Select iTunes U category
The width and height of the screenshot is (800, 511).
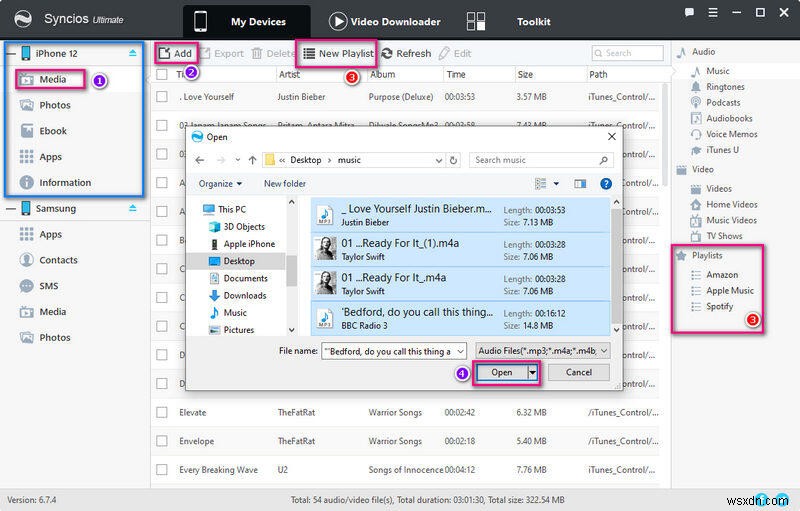click(x=721, y=150)
